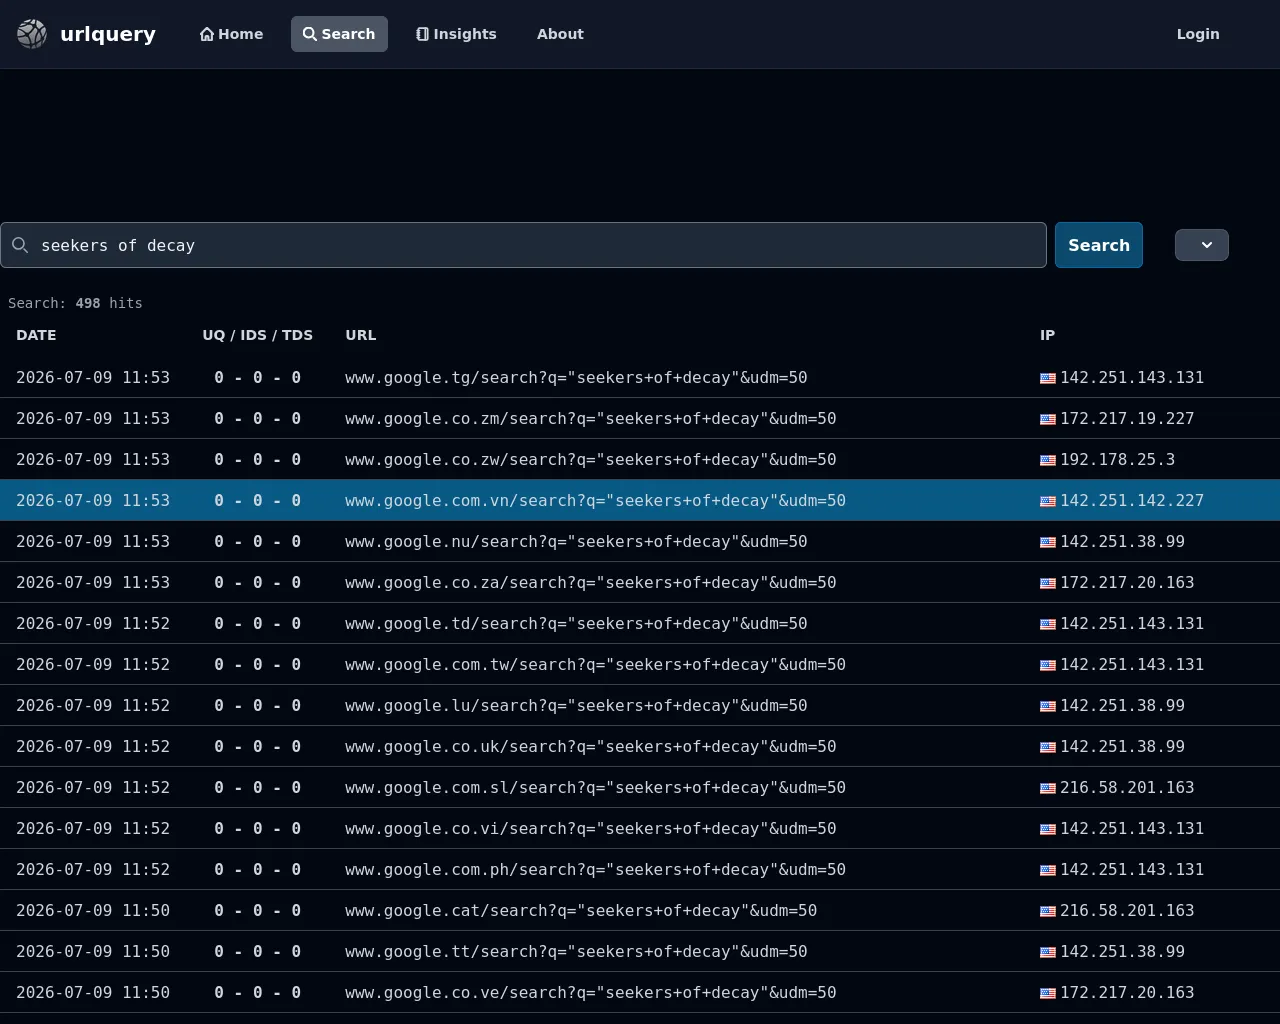Click the date in the google.tg row

(x=93, y=378)
